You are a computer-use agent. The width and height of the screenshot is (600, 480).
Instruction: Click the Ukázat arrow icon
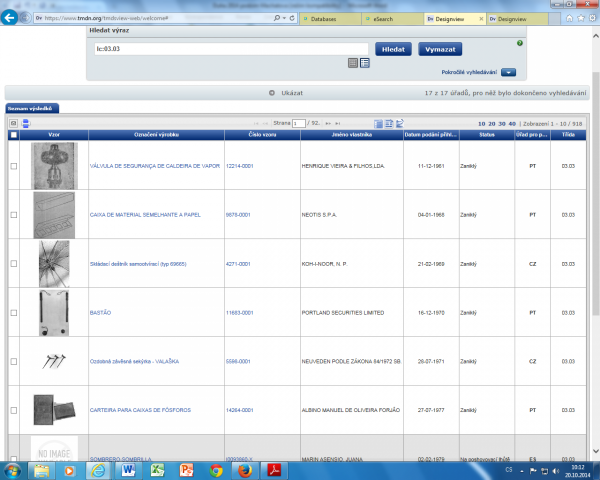(272, 92)
